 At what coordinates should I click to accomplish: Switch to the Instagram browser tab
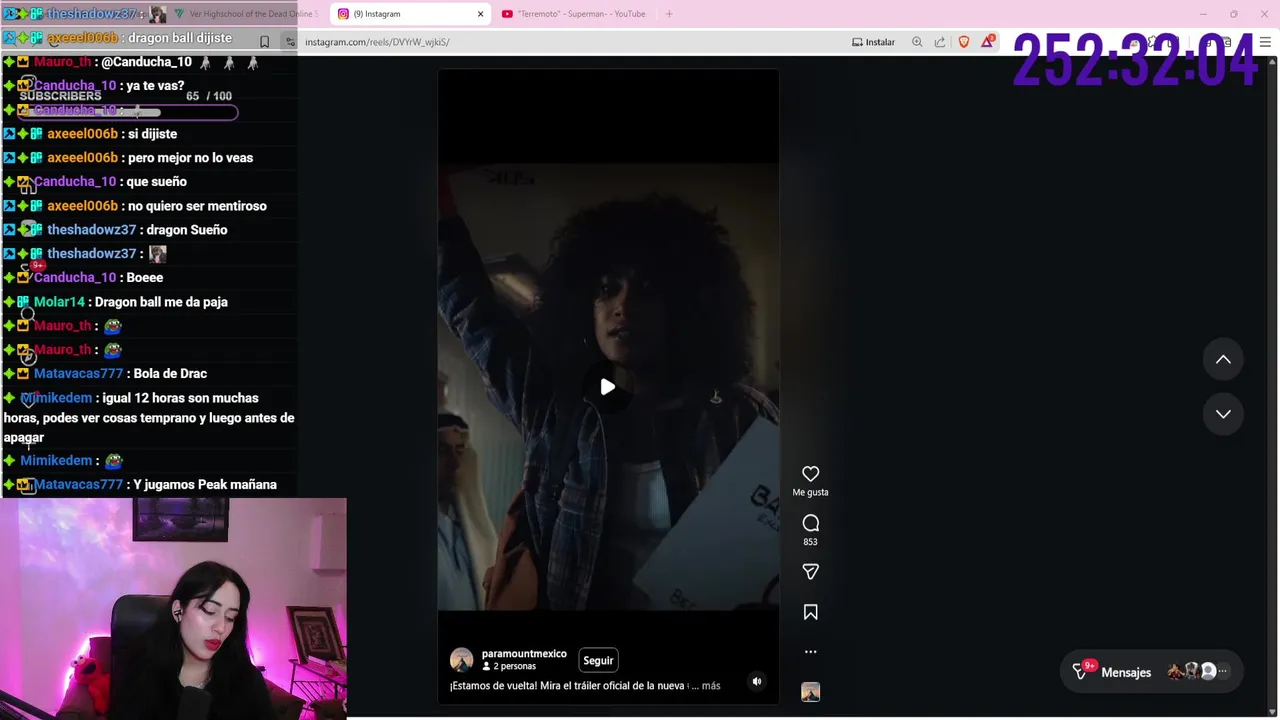[410, 14]
